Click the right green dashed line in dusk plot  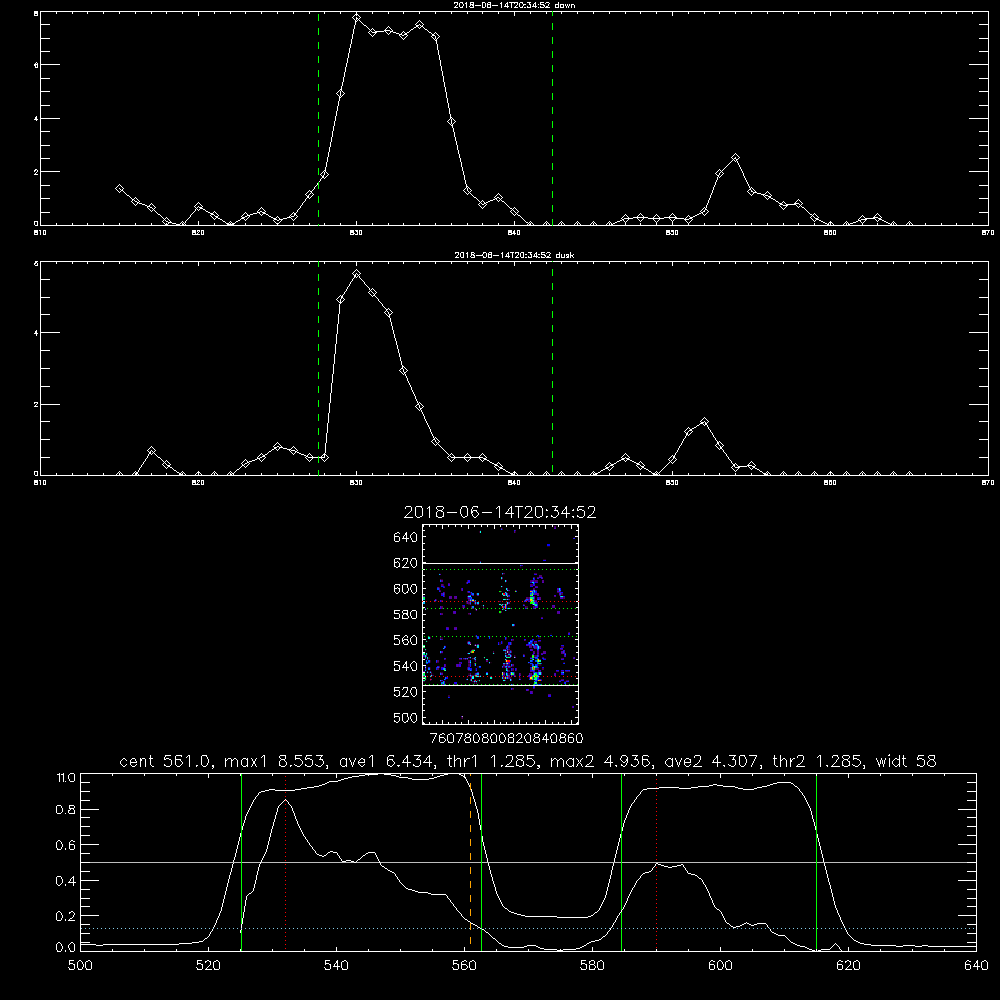tap(552, 368)
